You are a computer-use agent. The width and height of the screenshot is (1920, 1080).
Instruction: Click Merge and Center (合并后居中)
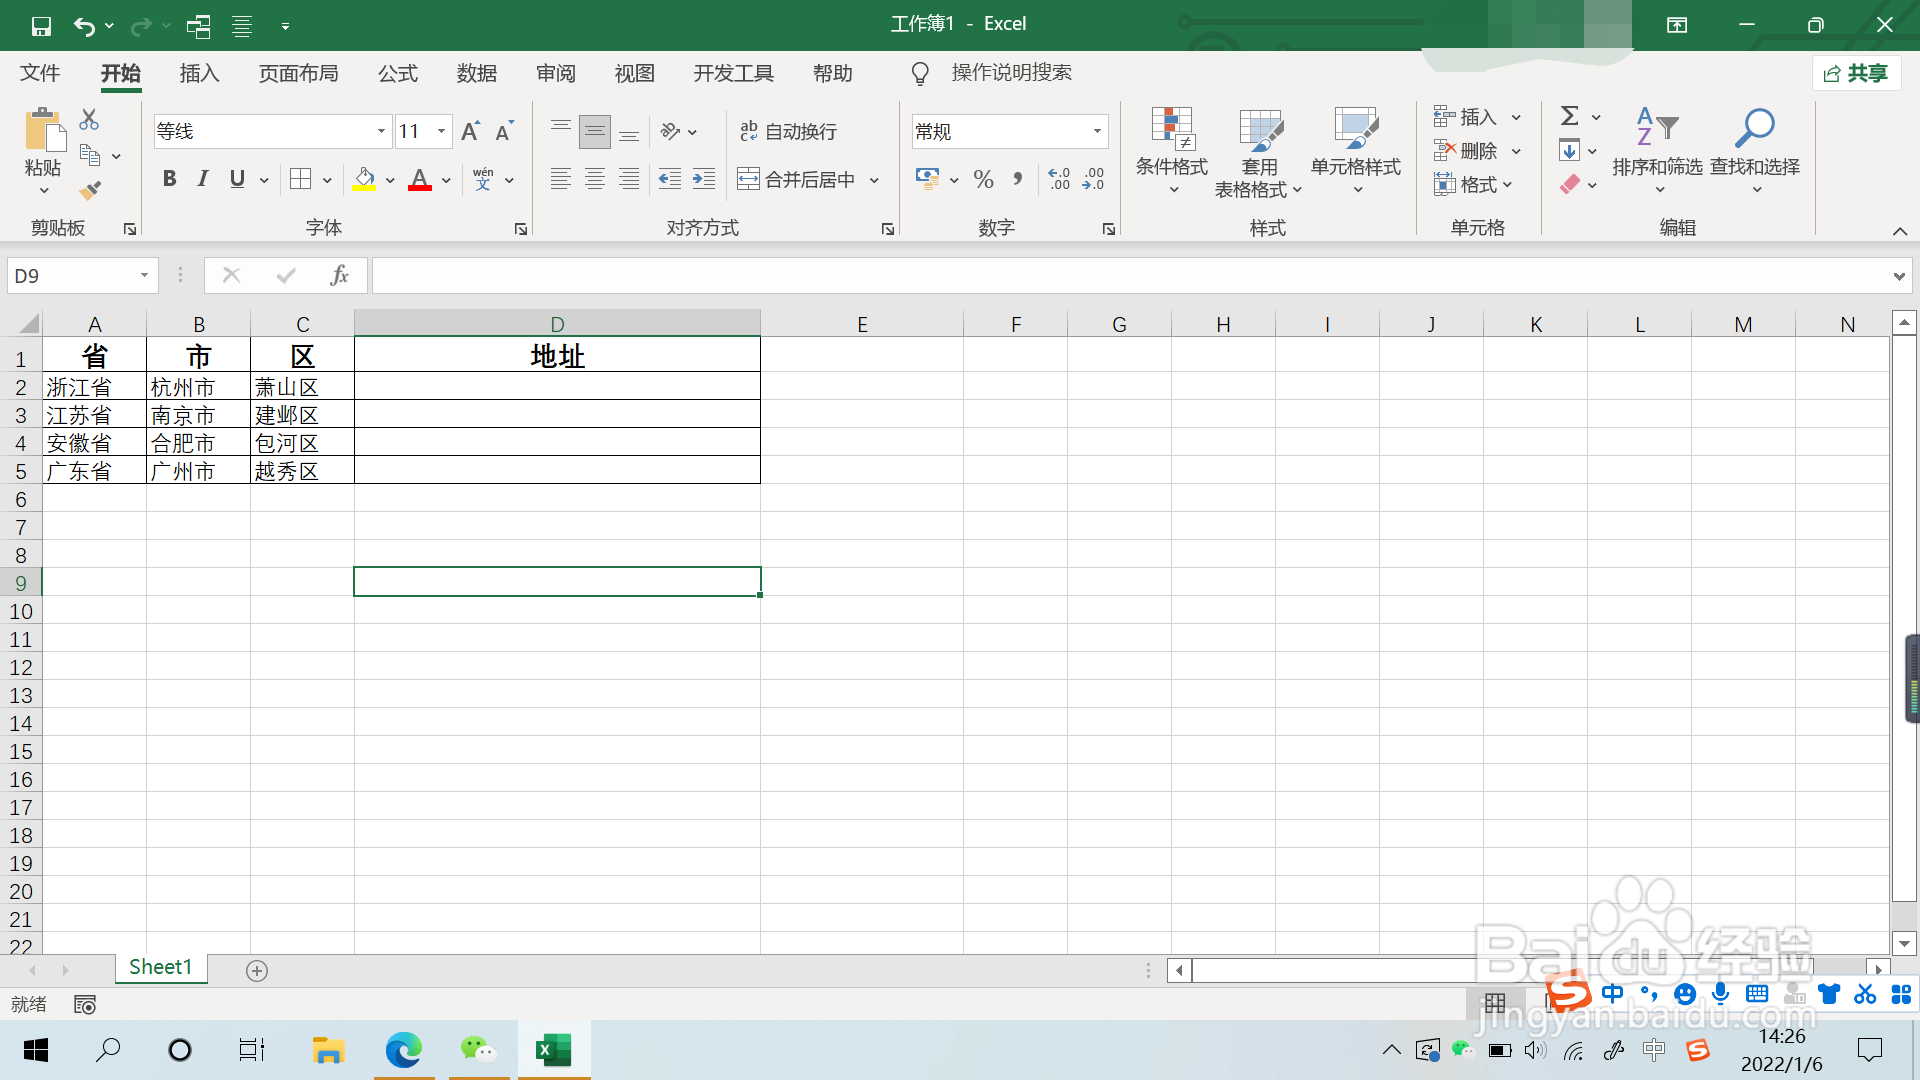[797, 179]
